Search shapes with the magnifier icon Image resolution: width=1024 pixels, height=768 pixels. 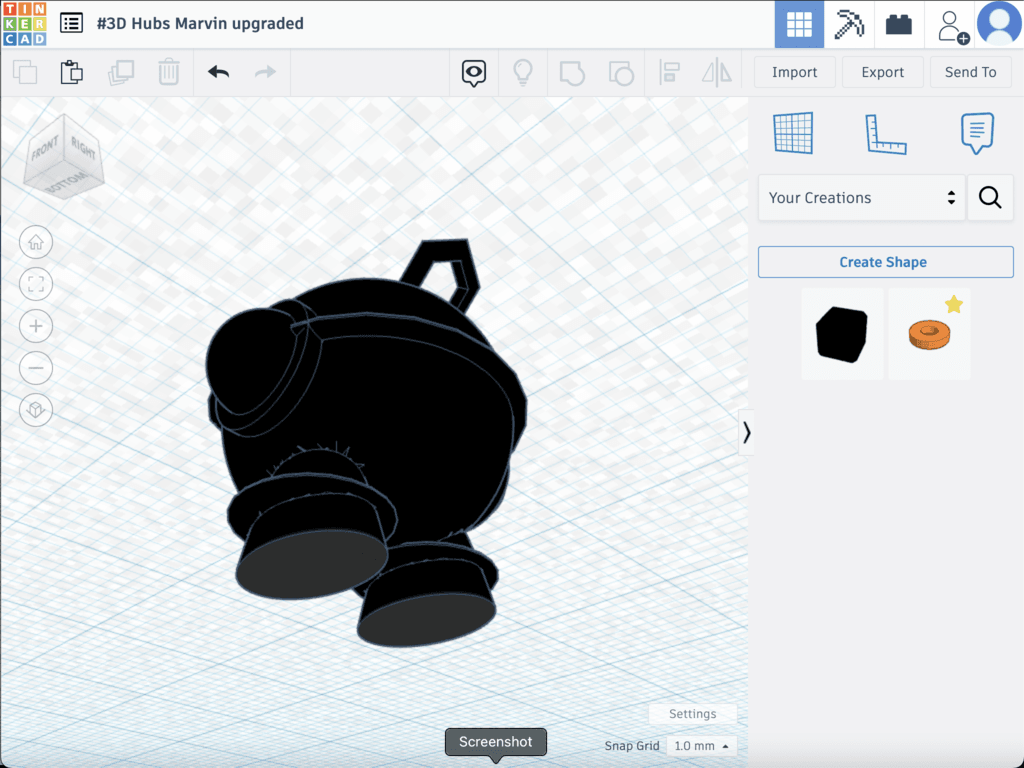click(x=990, y=197)
